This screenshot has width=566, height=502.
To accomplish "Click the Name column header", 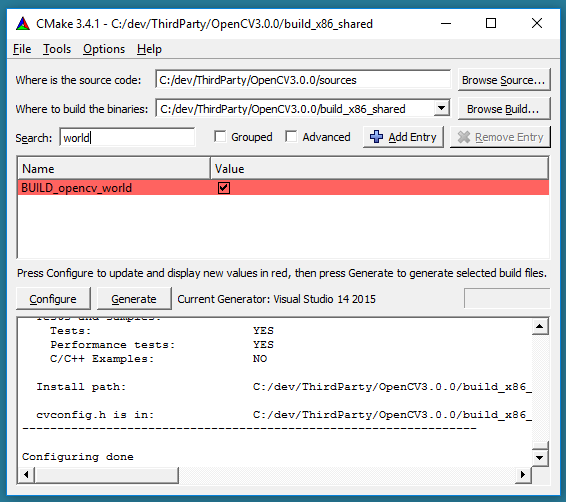I will click(114, 169).
